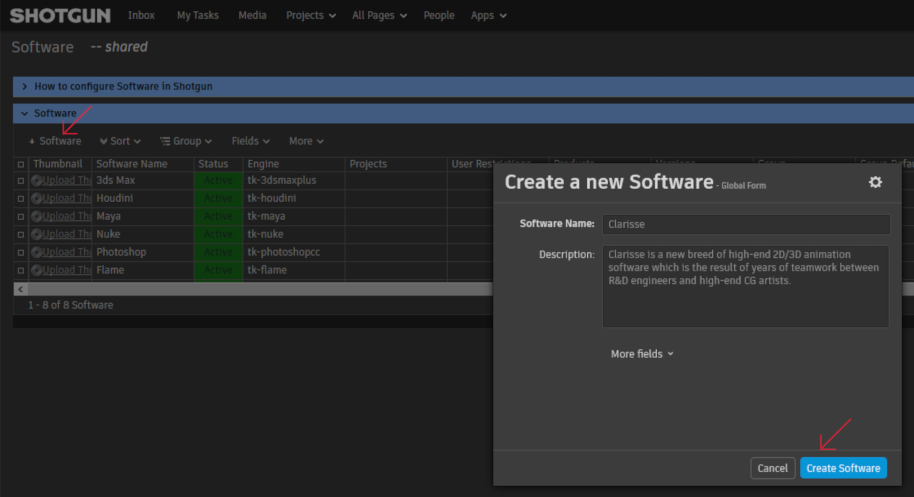
Task: Tick the select-all checkbox in table header
Action: pos(21,164)
